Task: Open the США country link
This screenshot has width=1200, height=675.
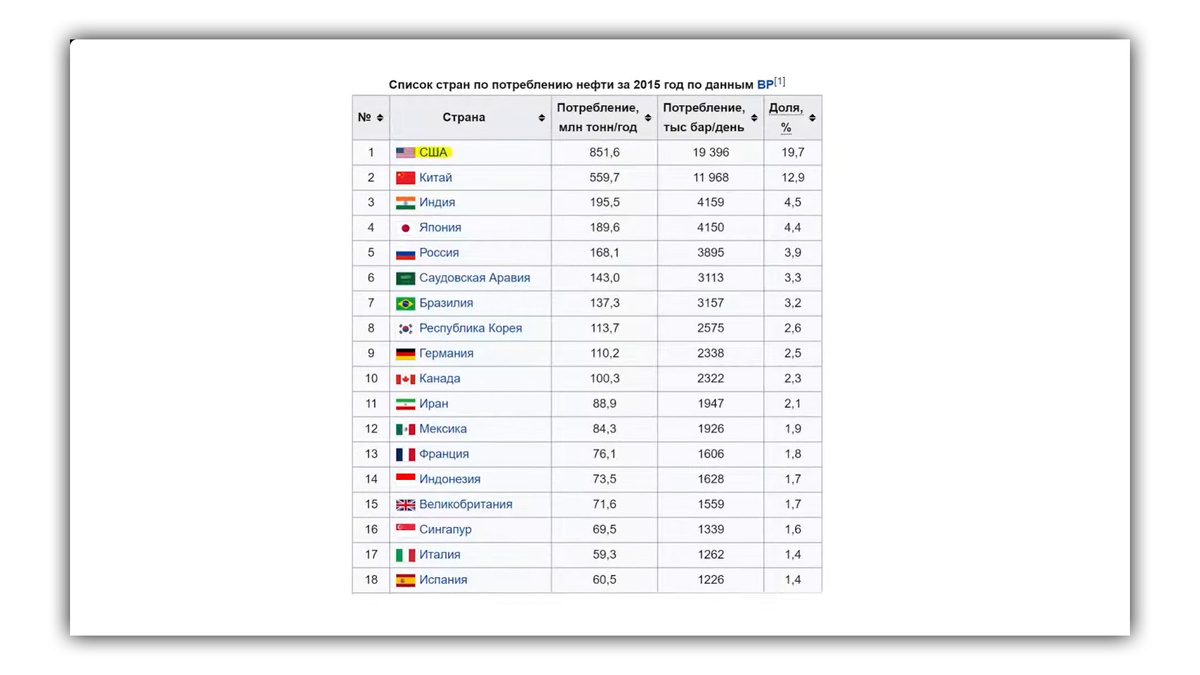Action: click(x=433, y=152)
